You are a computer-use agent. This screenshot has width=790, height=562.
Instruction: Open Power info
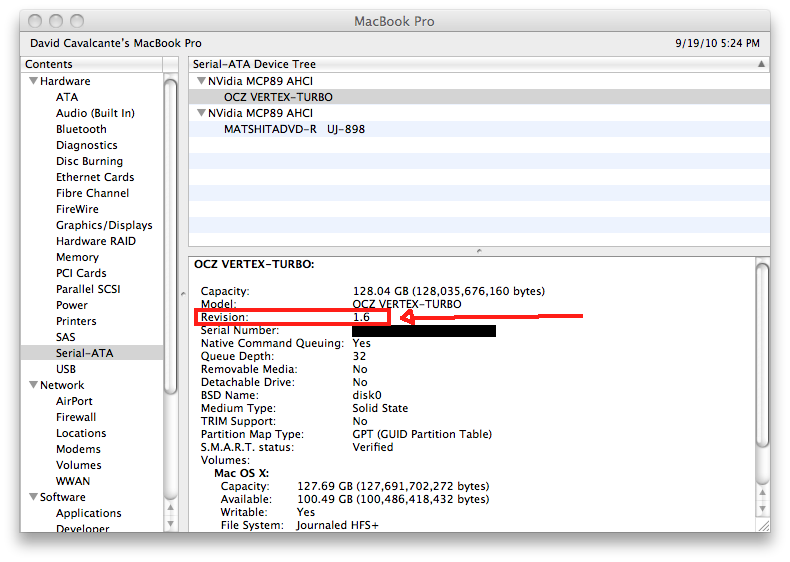[72, 305]
